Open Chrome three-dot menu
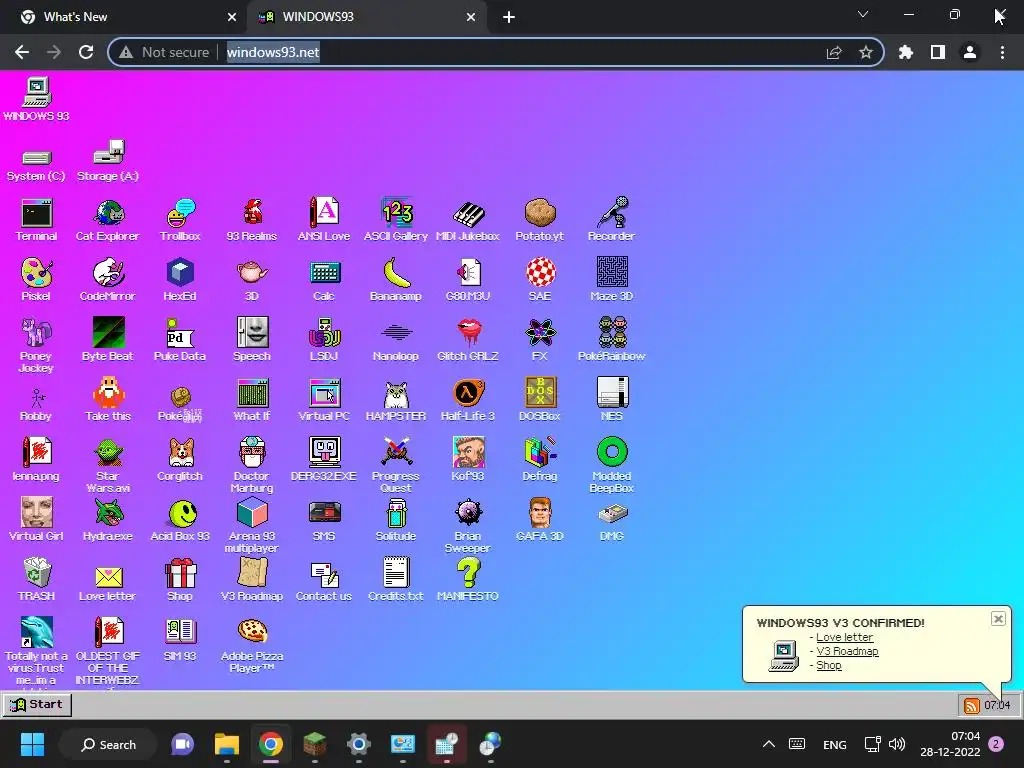 click(1002, 52)
